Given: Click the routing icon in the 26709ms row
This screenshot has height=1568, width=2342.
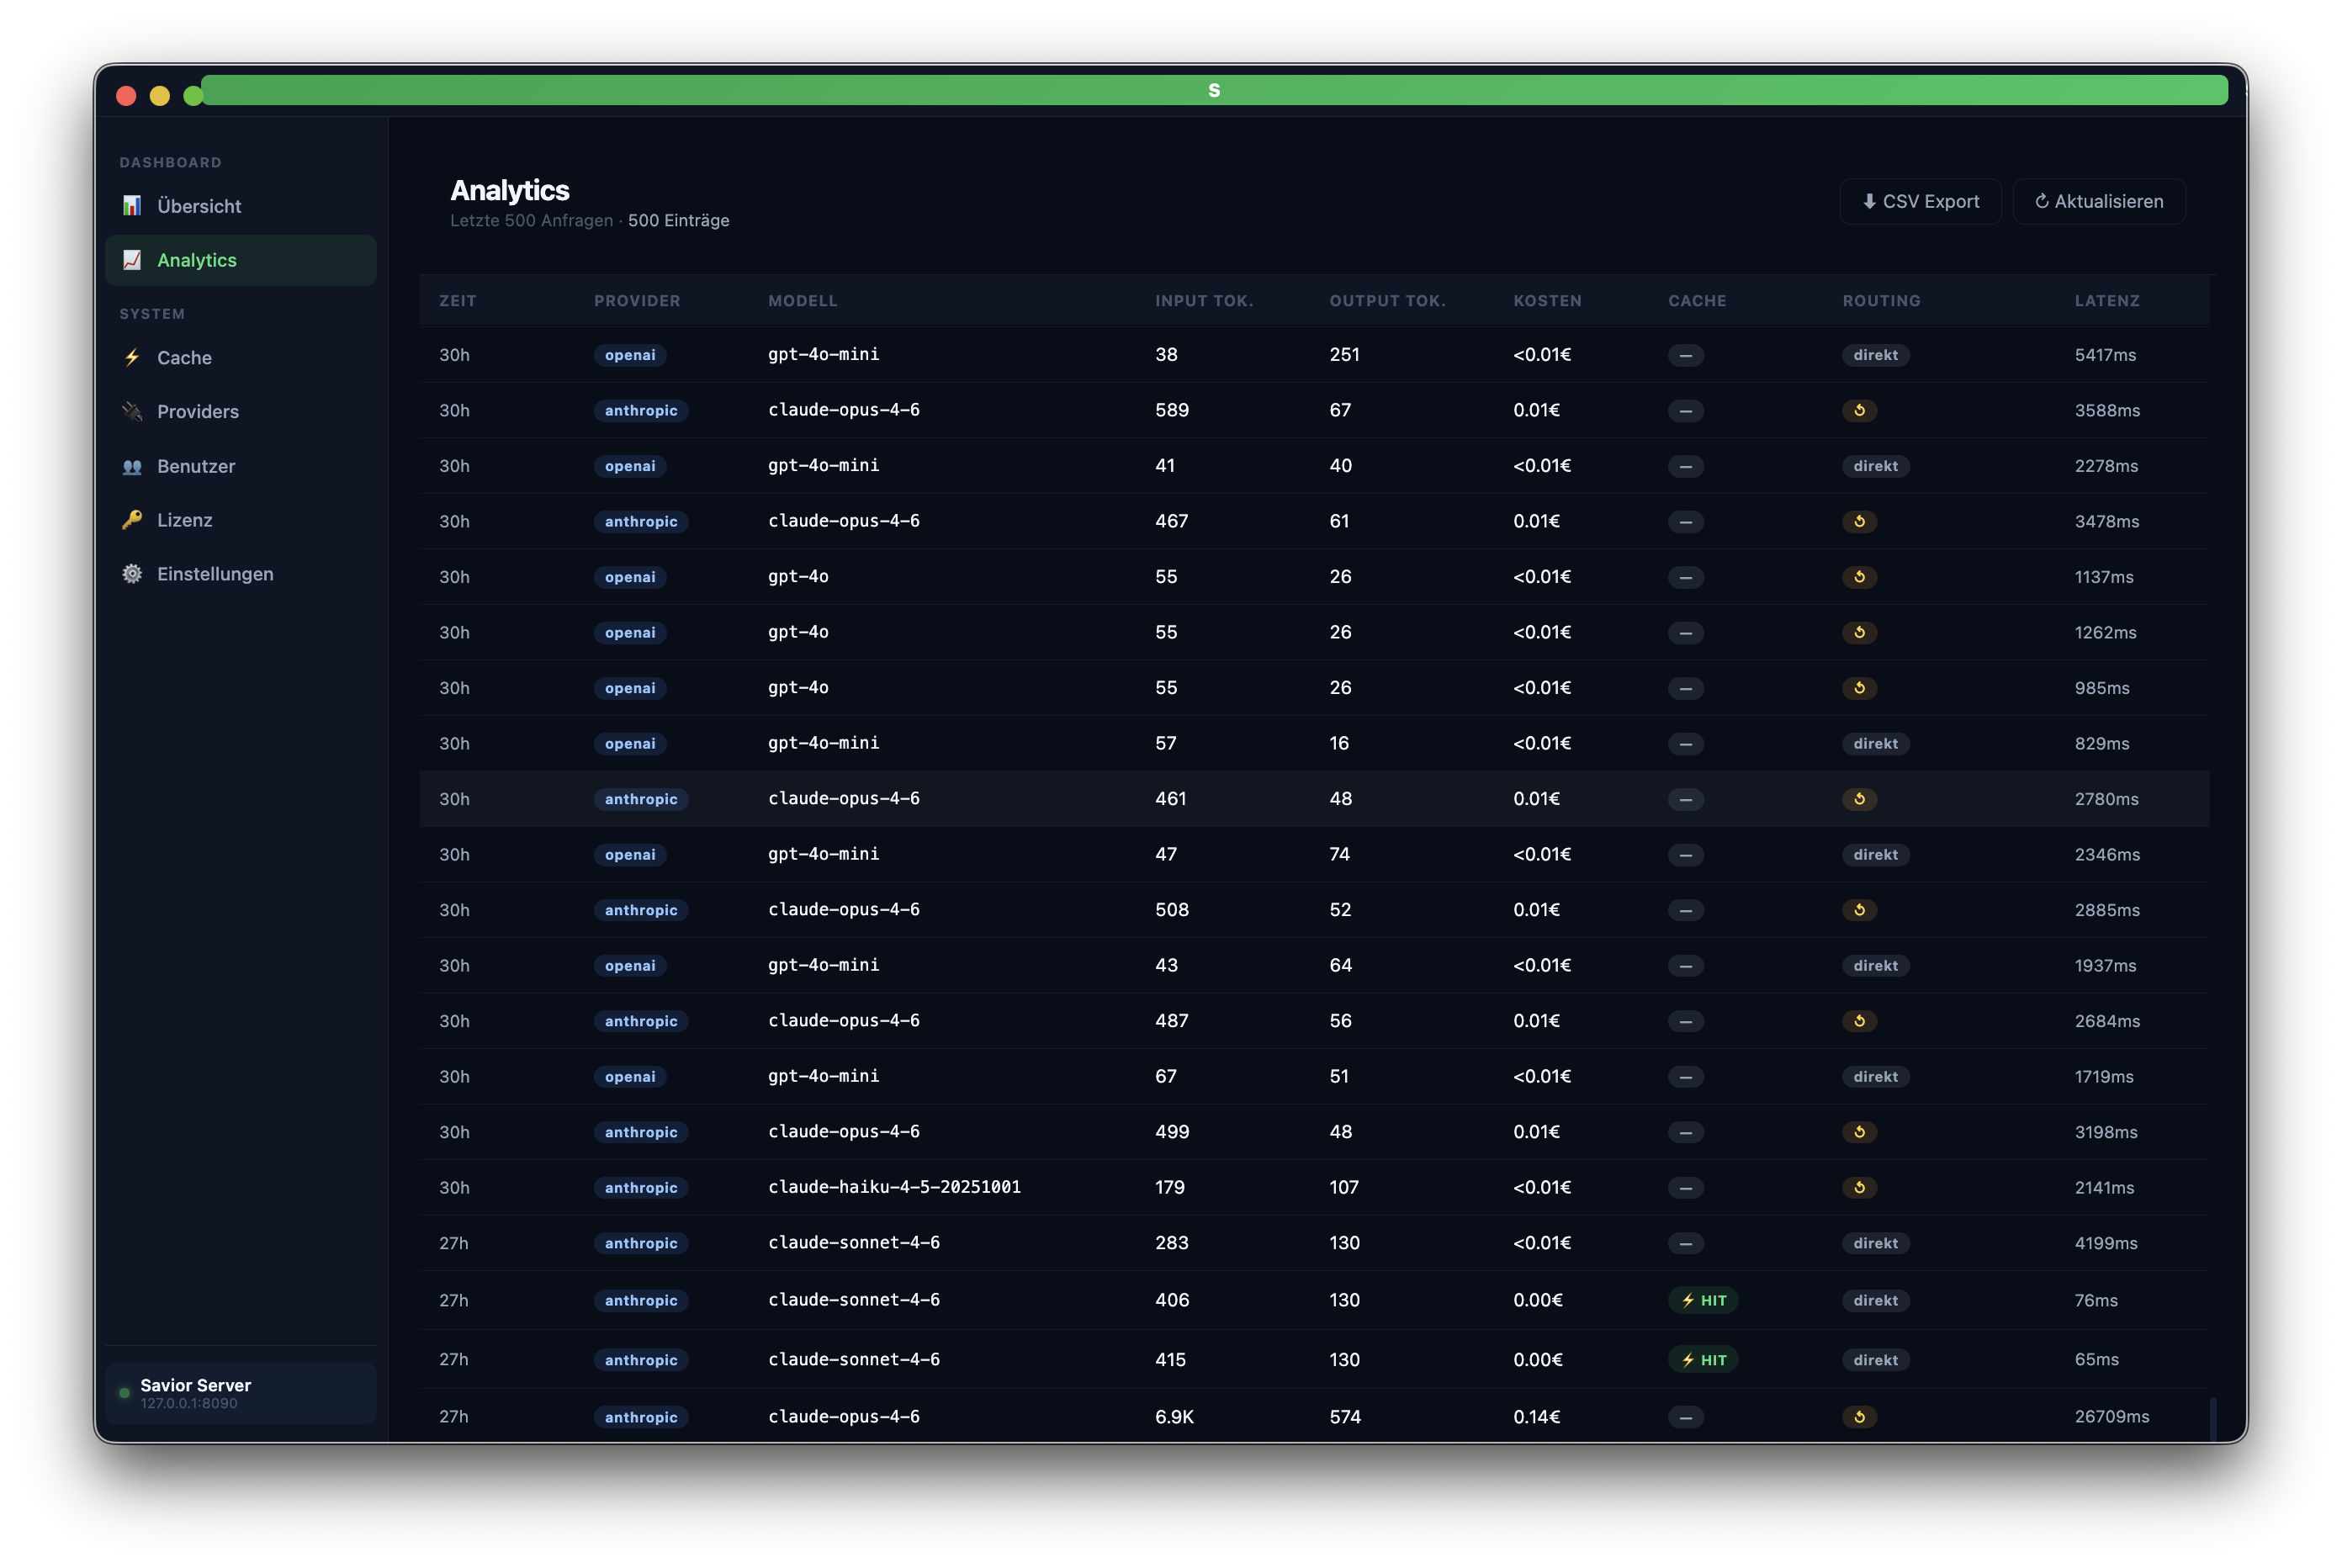Looking at the screenshot, I should point(1859,1416).
